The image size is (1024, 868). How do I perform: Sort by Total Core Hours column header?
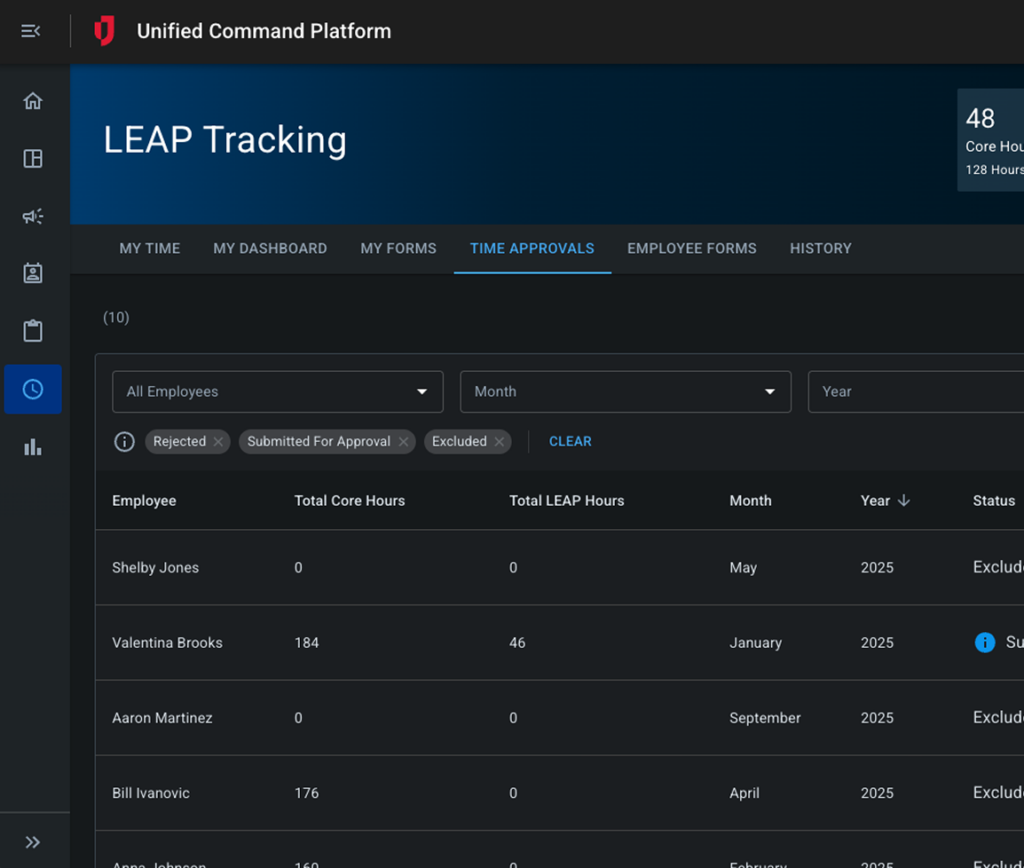349,501
